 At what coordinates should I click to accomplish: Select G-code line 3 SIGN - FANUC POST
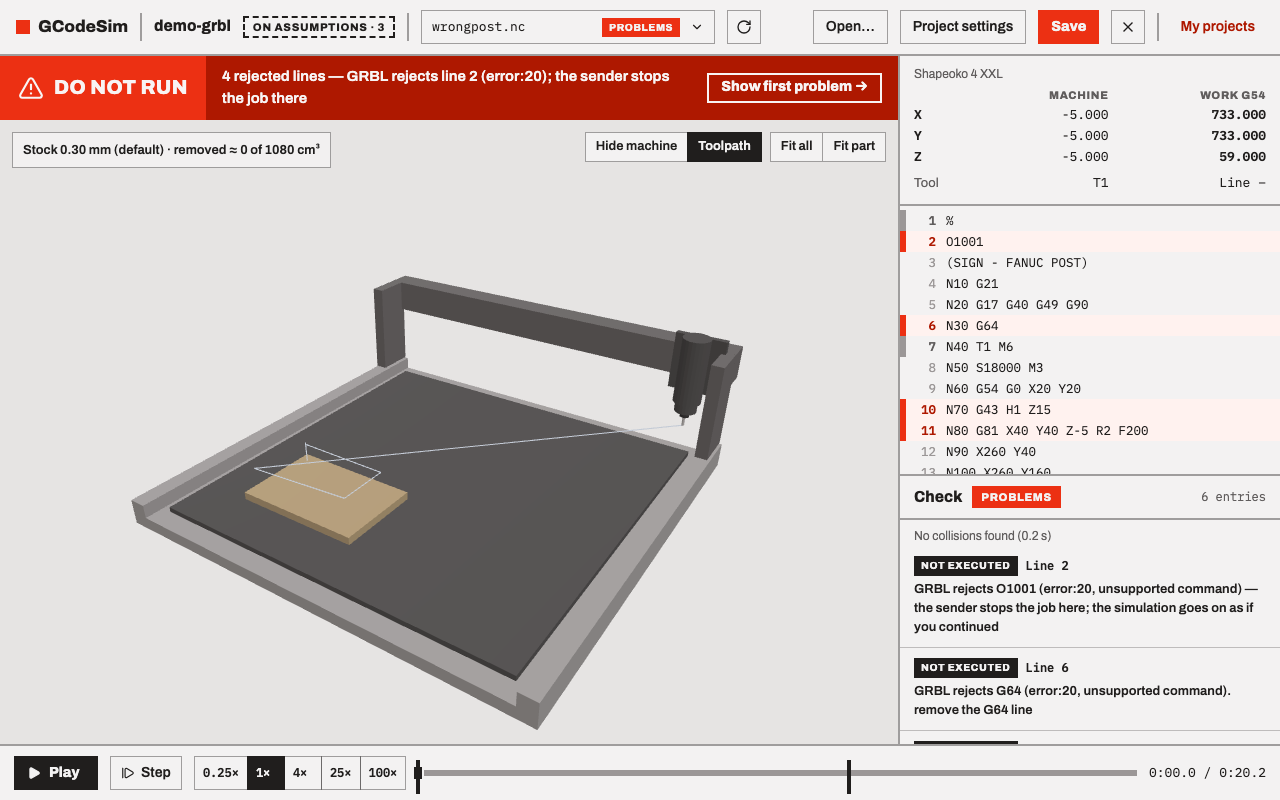1090,262
